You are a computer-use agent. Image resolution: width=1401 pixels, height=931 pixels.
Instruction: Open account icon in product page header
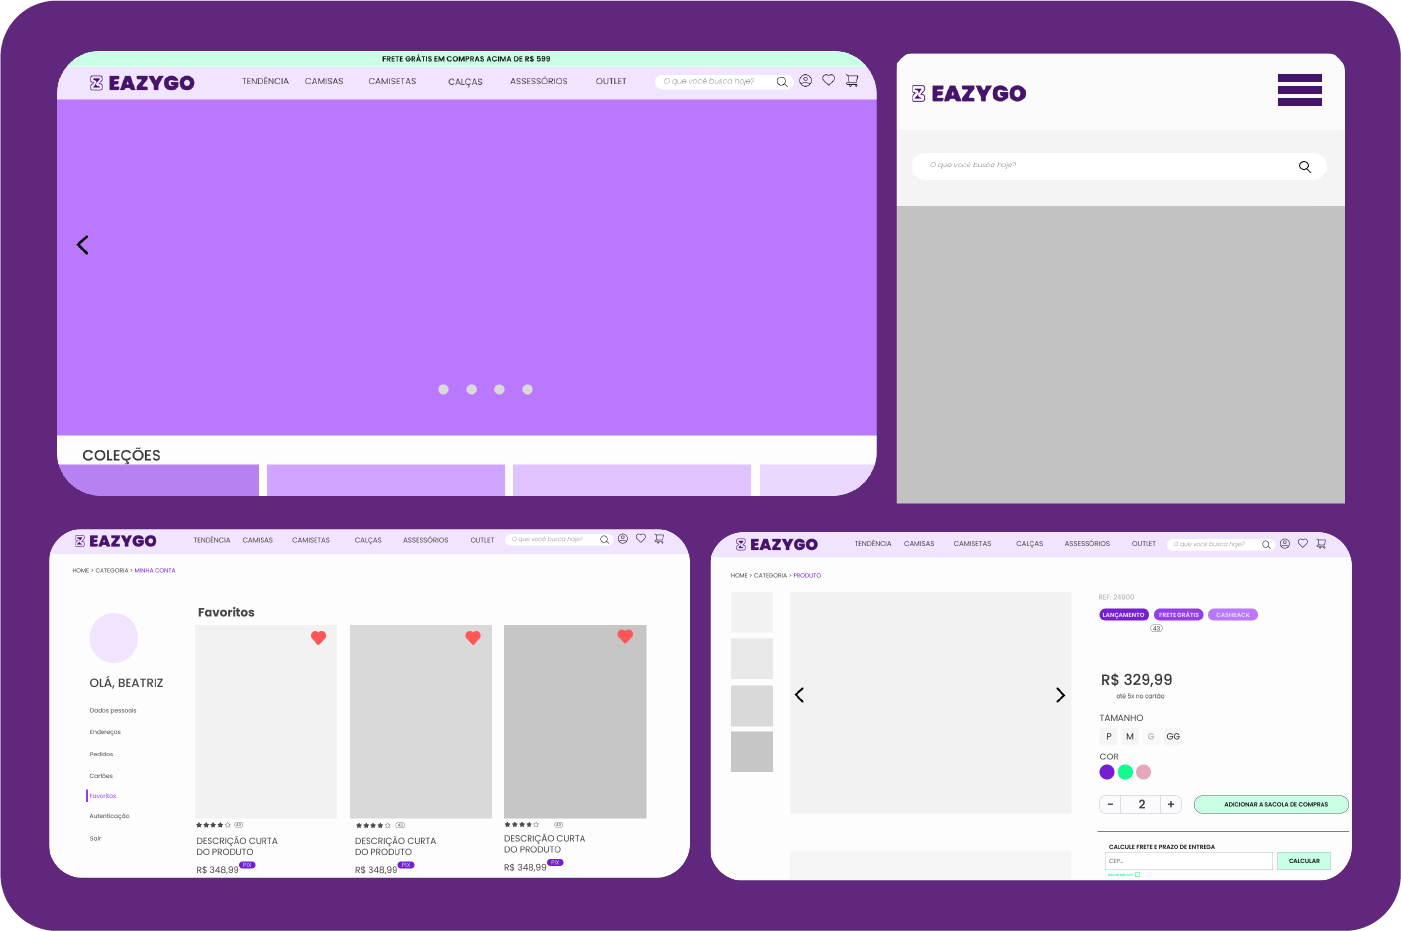(x=1285, y=544)
